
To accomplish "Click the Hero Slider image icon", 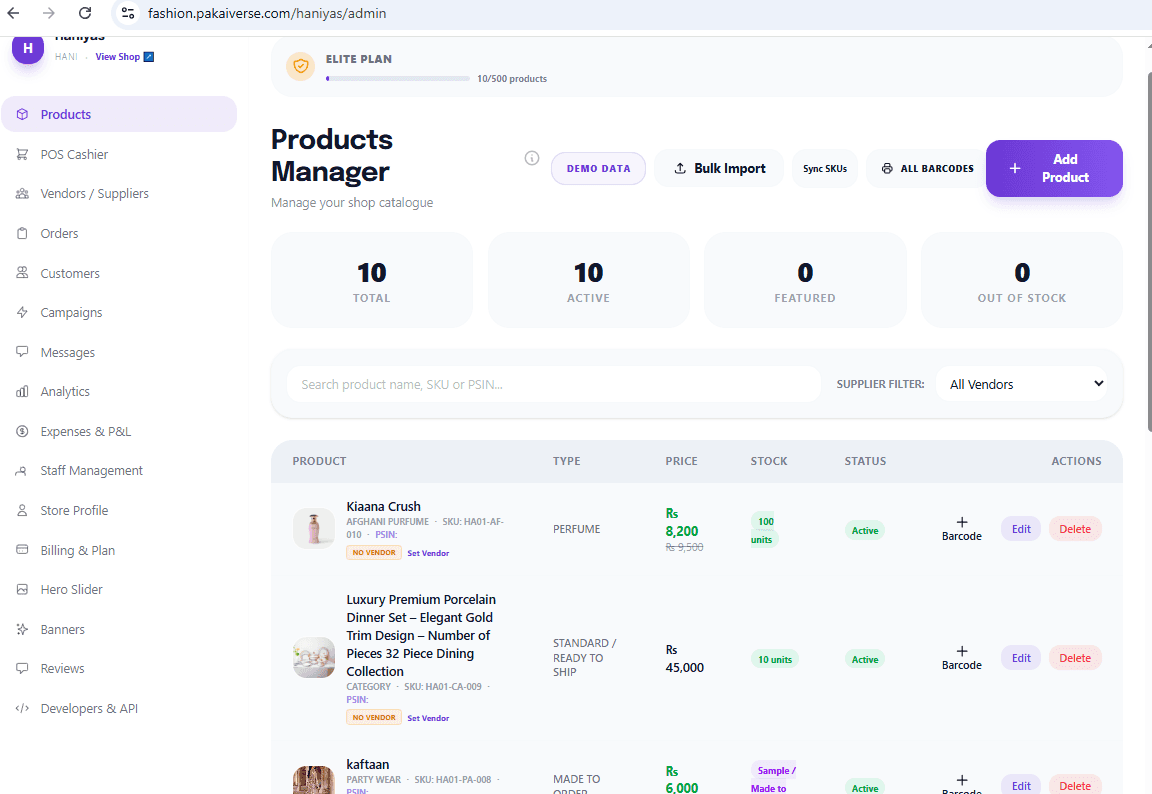I will [22, 589].
